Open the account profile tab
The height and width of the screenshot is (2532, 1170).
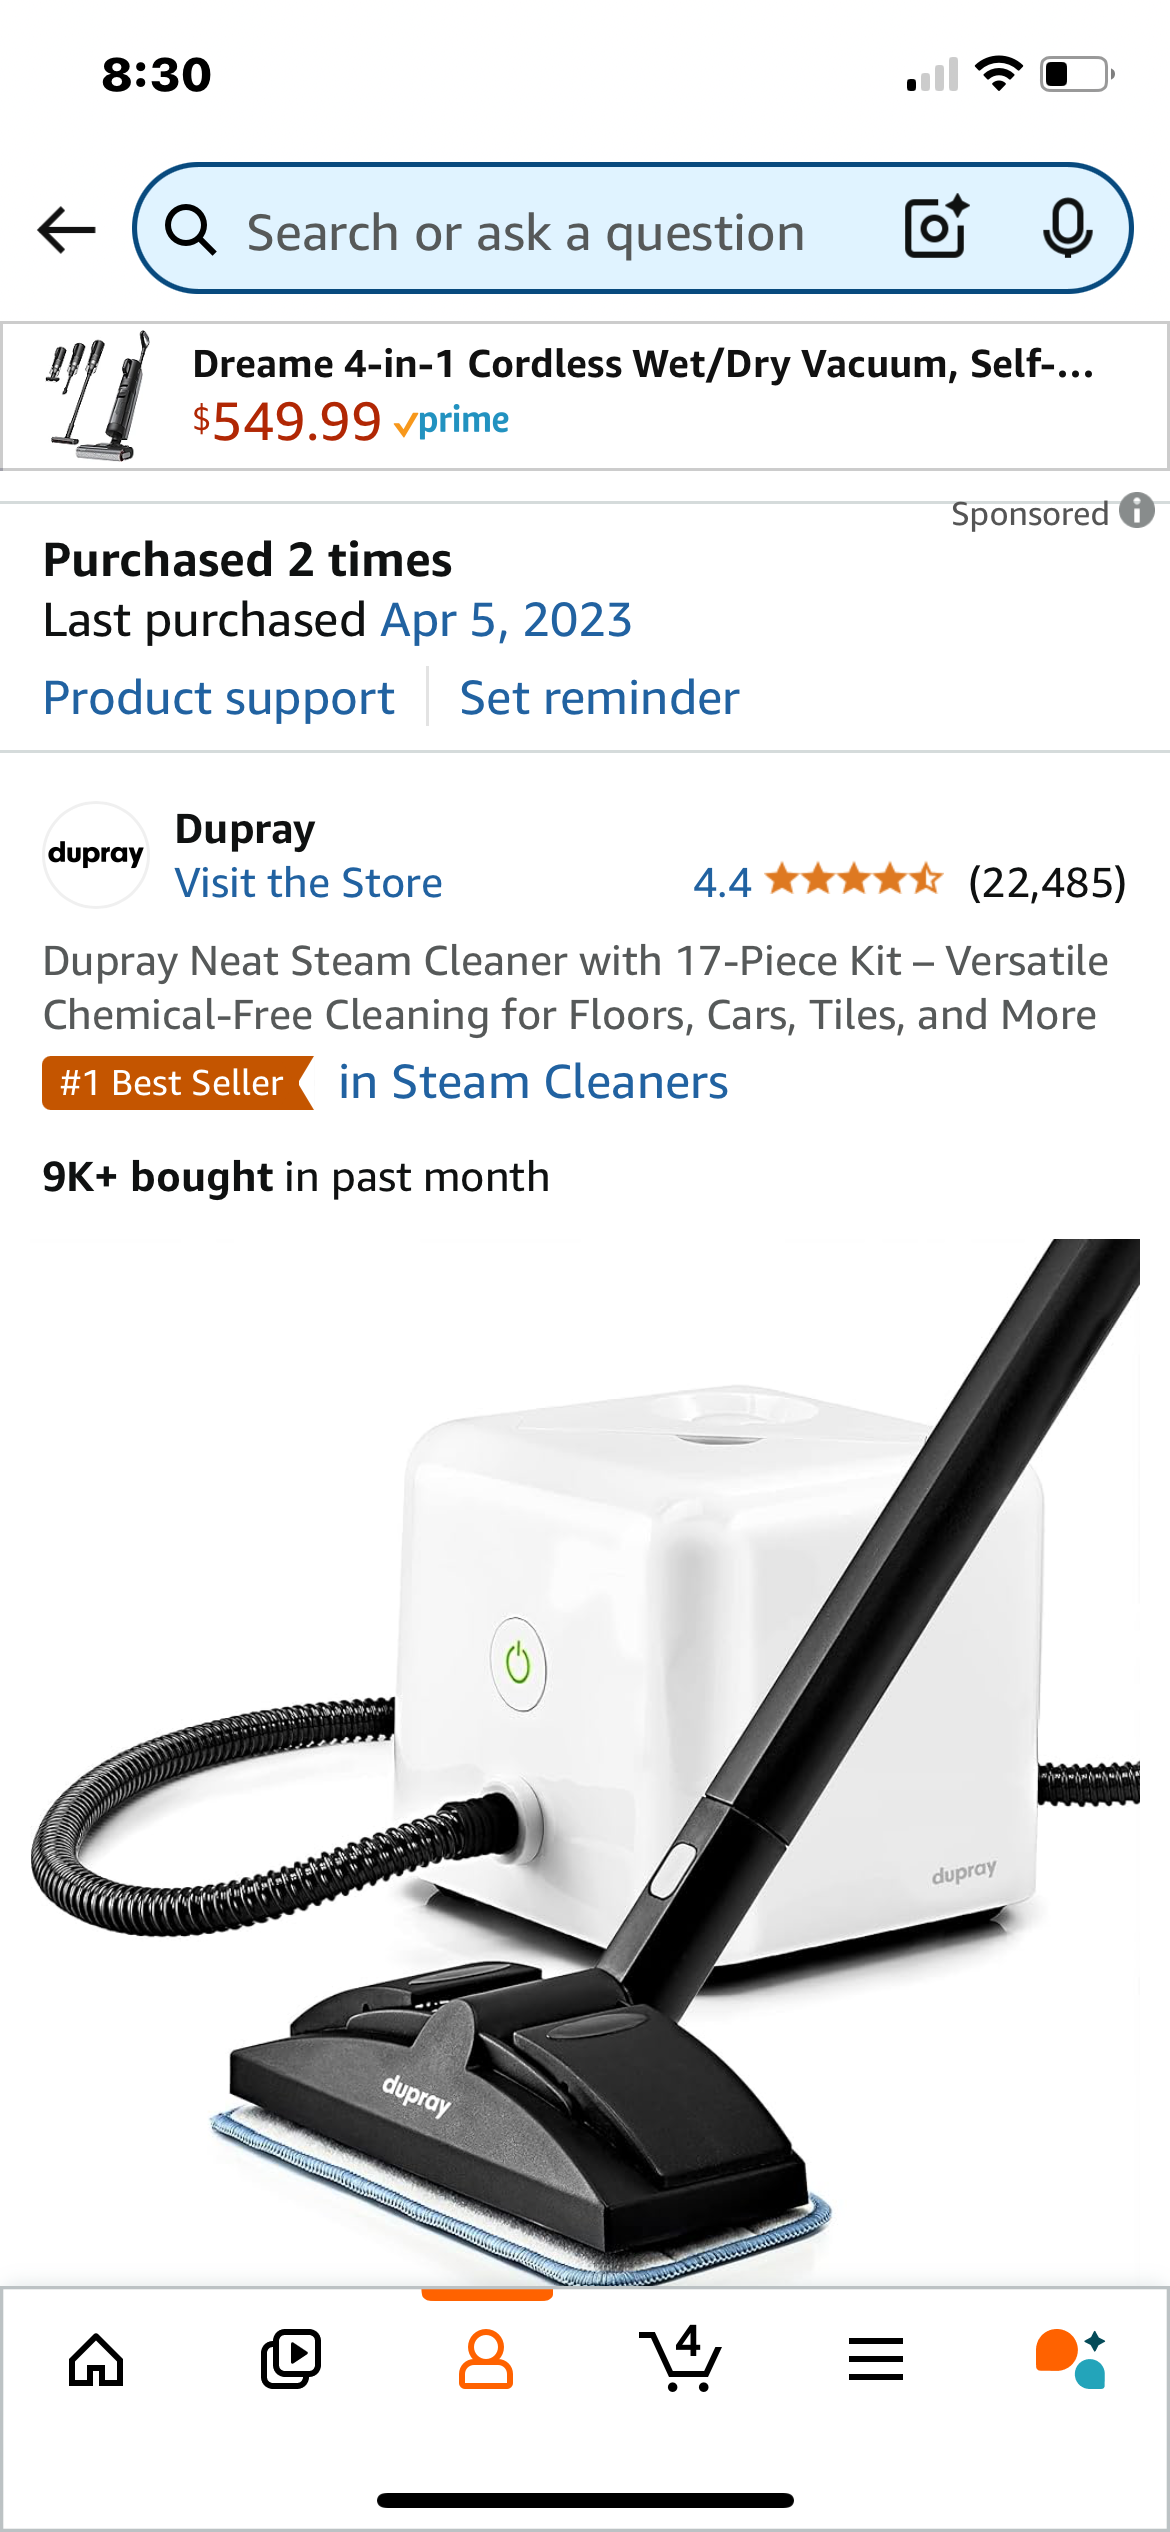pyautogui.click(x=486, y=2360)
